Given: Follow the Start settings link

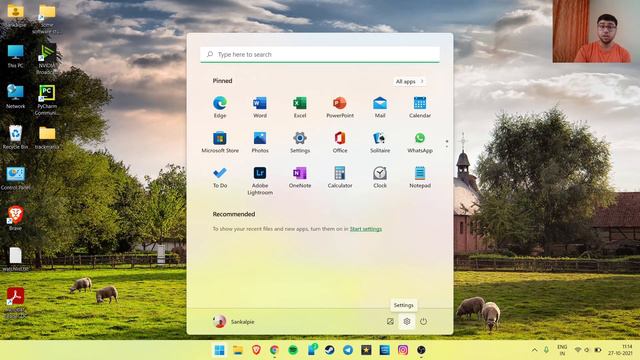Looking at the screenshot, I should click(x=366, y=229).
